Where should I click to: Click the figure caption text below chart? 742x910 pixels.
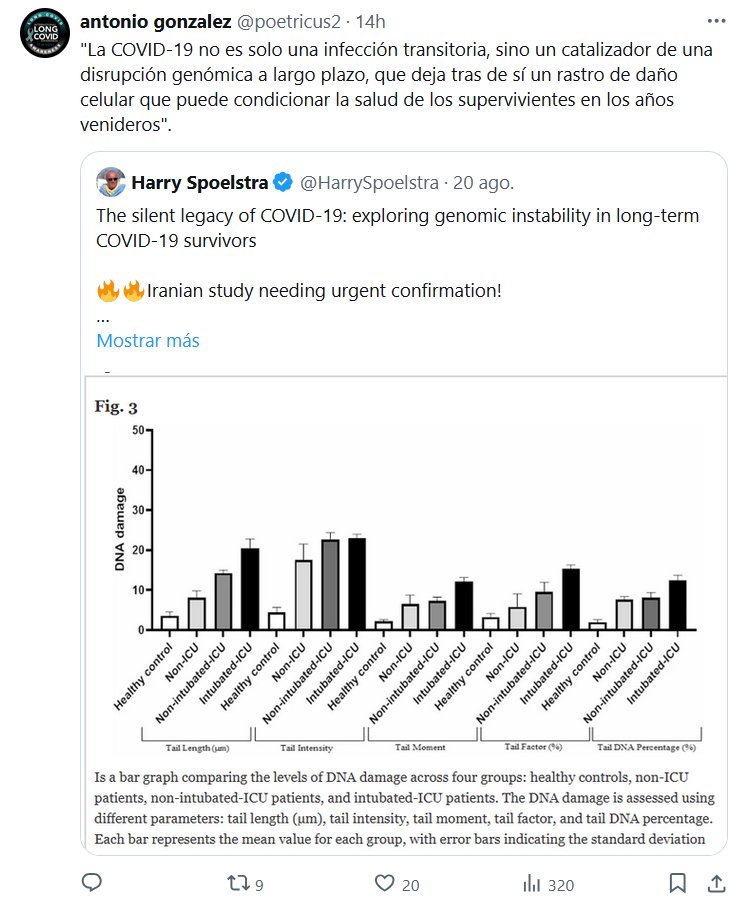(x=400, y=808)
